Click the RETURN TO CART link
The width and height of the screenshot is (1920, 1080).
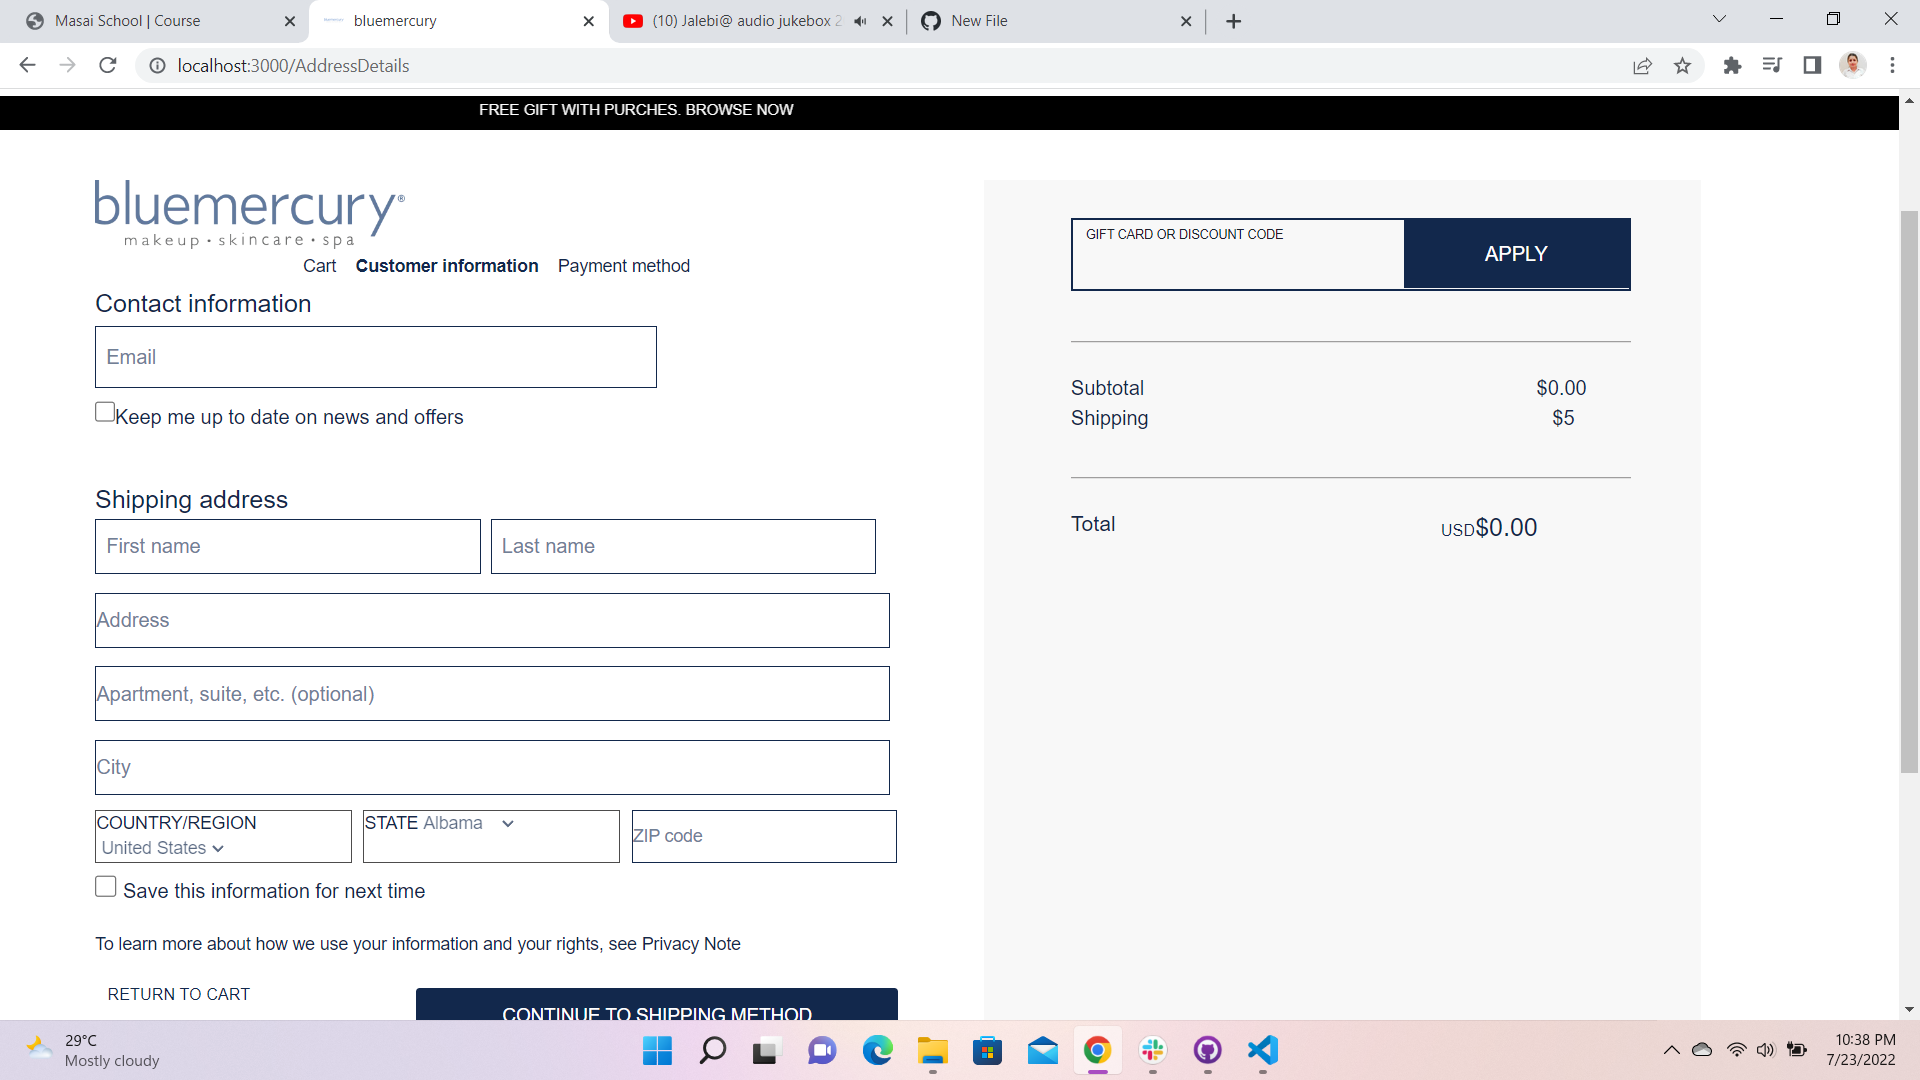(x=178, y=994)
